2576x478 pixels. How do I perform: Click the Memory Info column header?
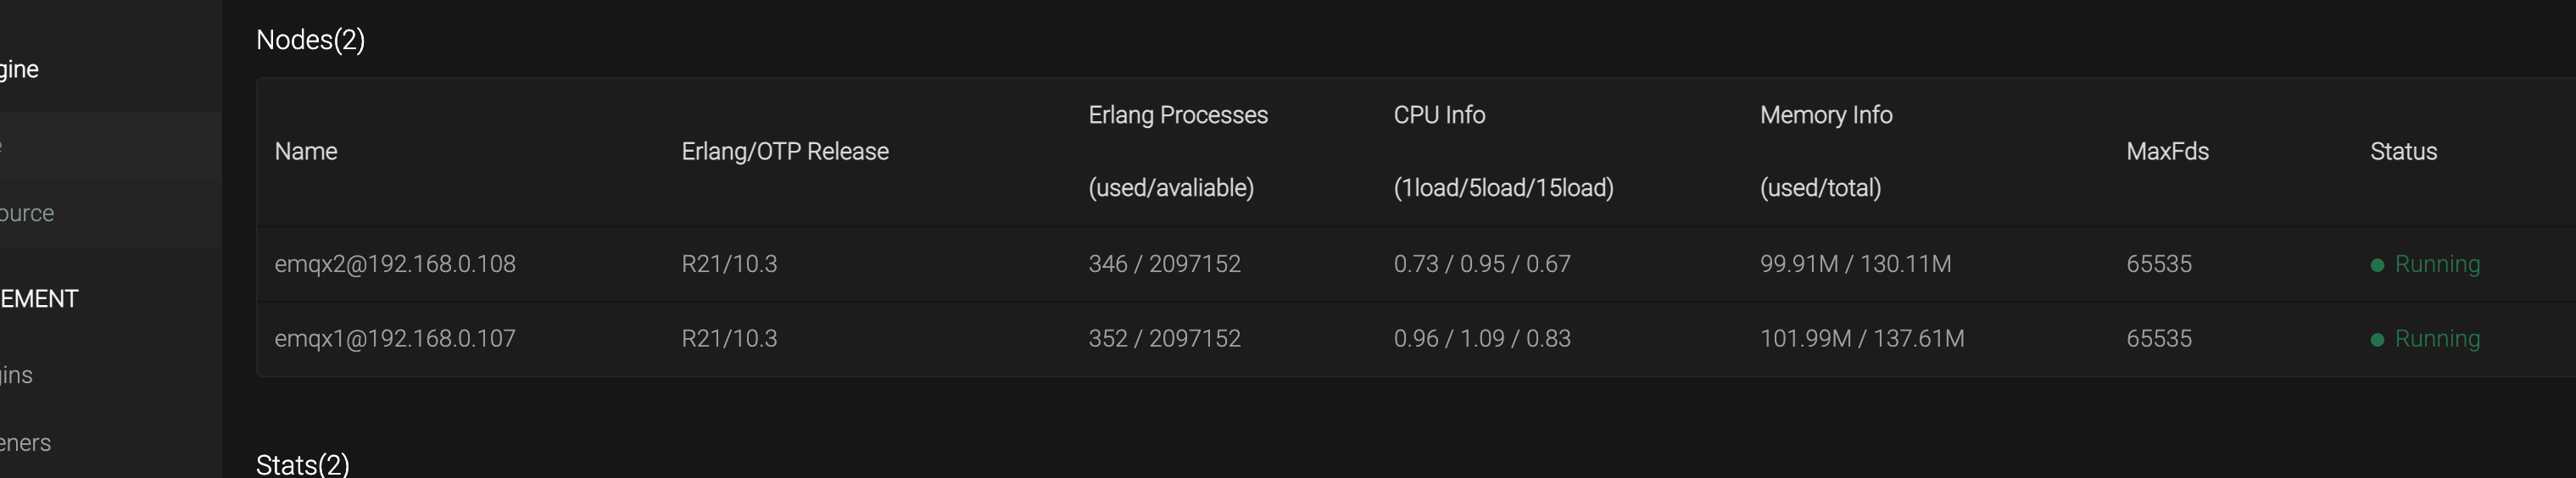click(x=1826, y=115)
